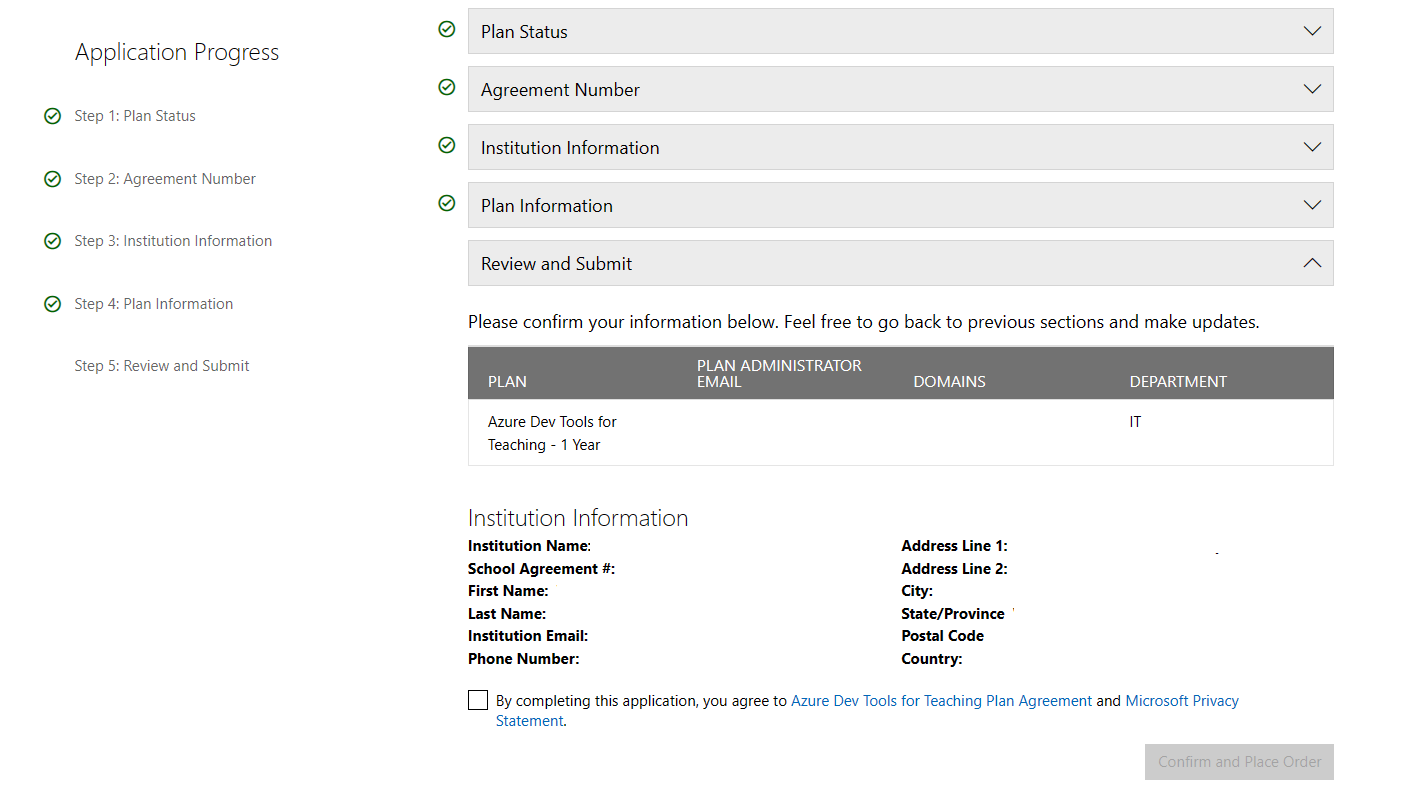Select the 'IT' department cell
Screen dimensions: 1428x803
click(1135, 422)
